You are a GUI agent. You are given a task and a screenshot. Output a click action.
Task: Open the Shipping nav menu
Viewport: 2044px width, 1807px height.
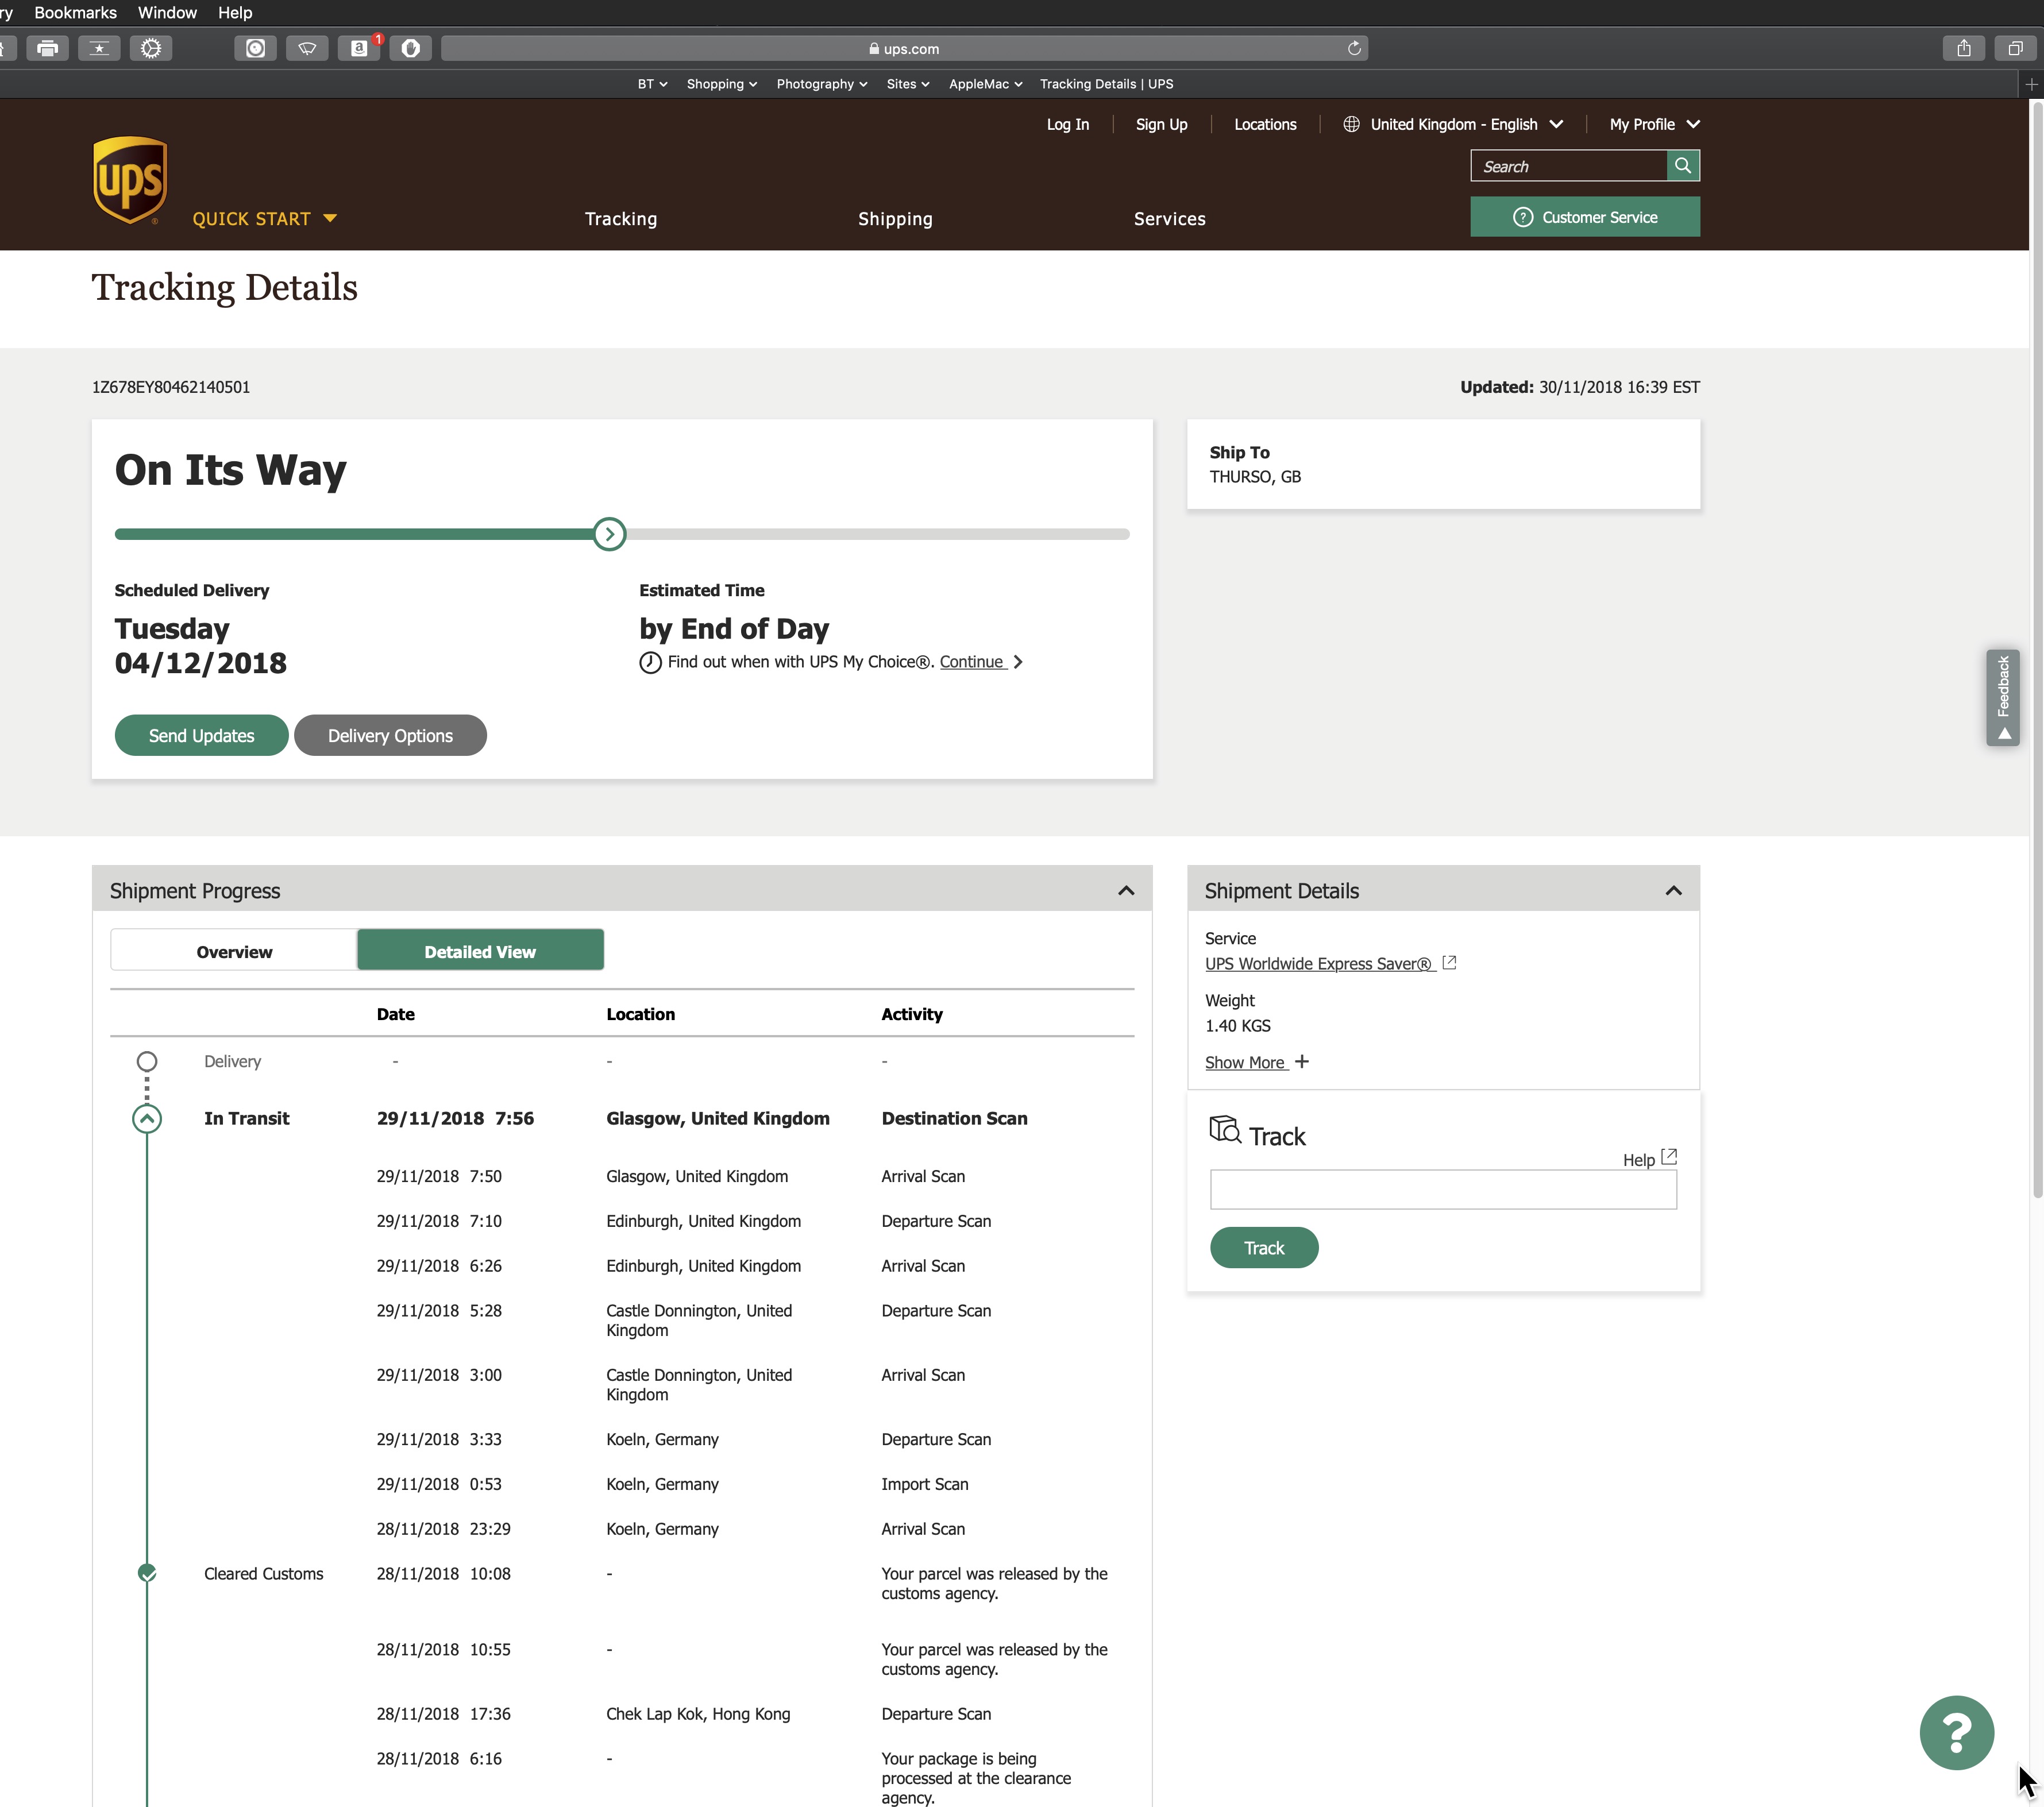(895, 219)
